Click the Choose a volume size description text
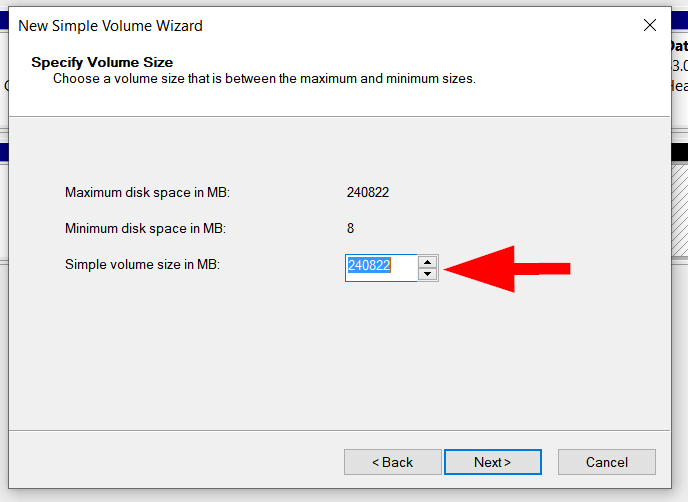This screenshot has height=502, width=688. click(264, 79)
